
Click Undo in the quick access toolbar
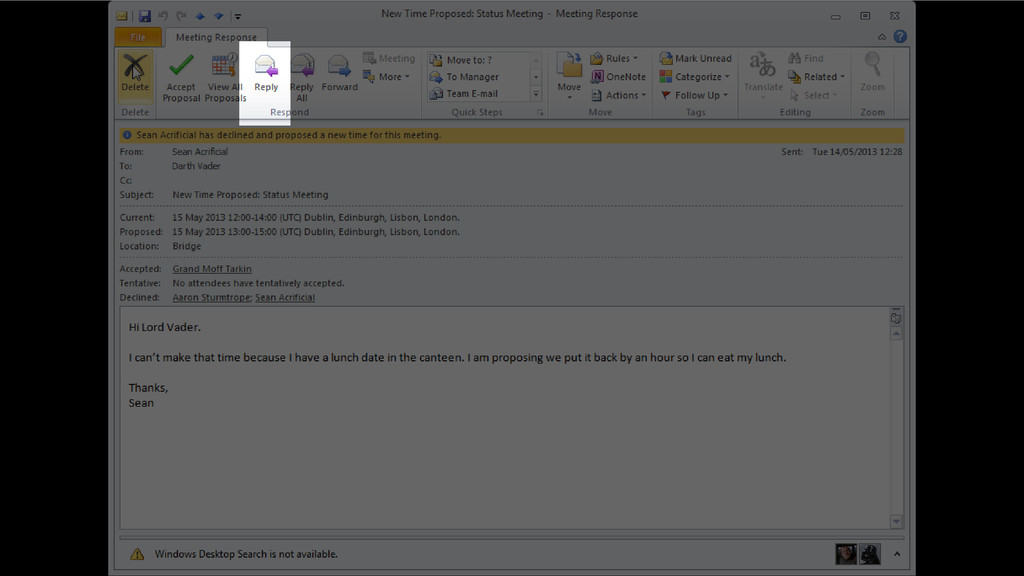tap(163, 16)
